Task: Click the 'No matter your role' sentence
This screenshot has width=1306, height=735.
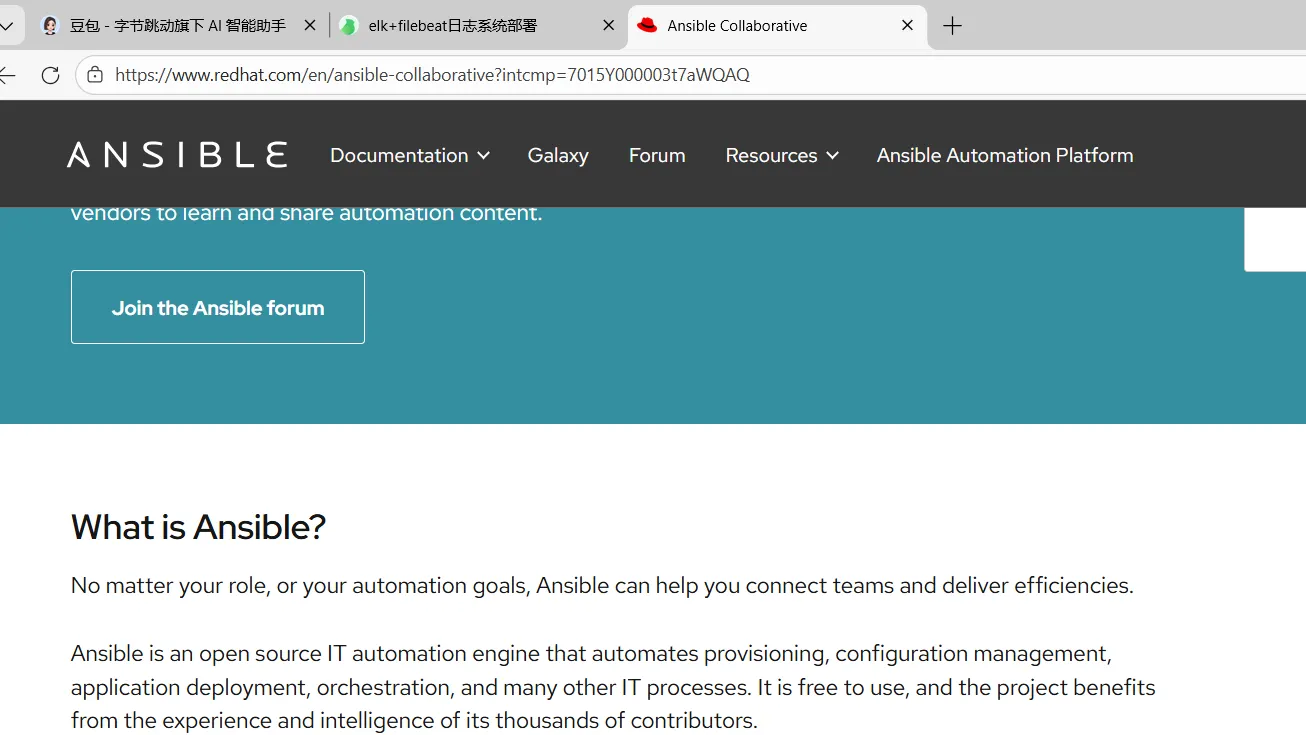Action: 602,585
